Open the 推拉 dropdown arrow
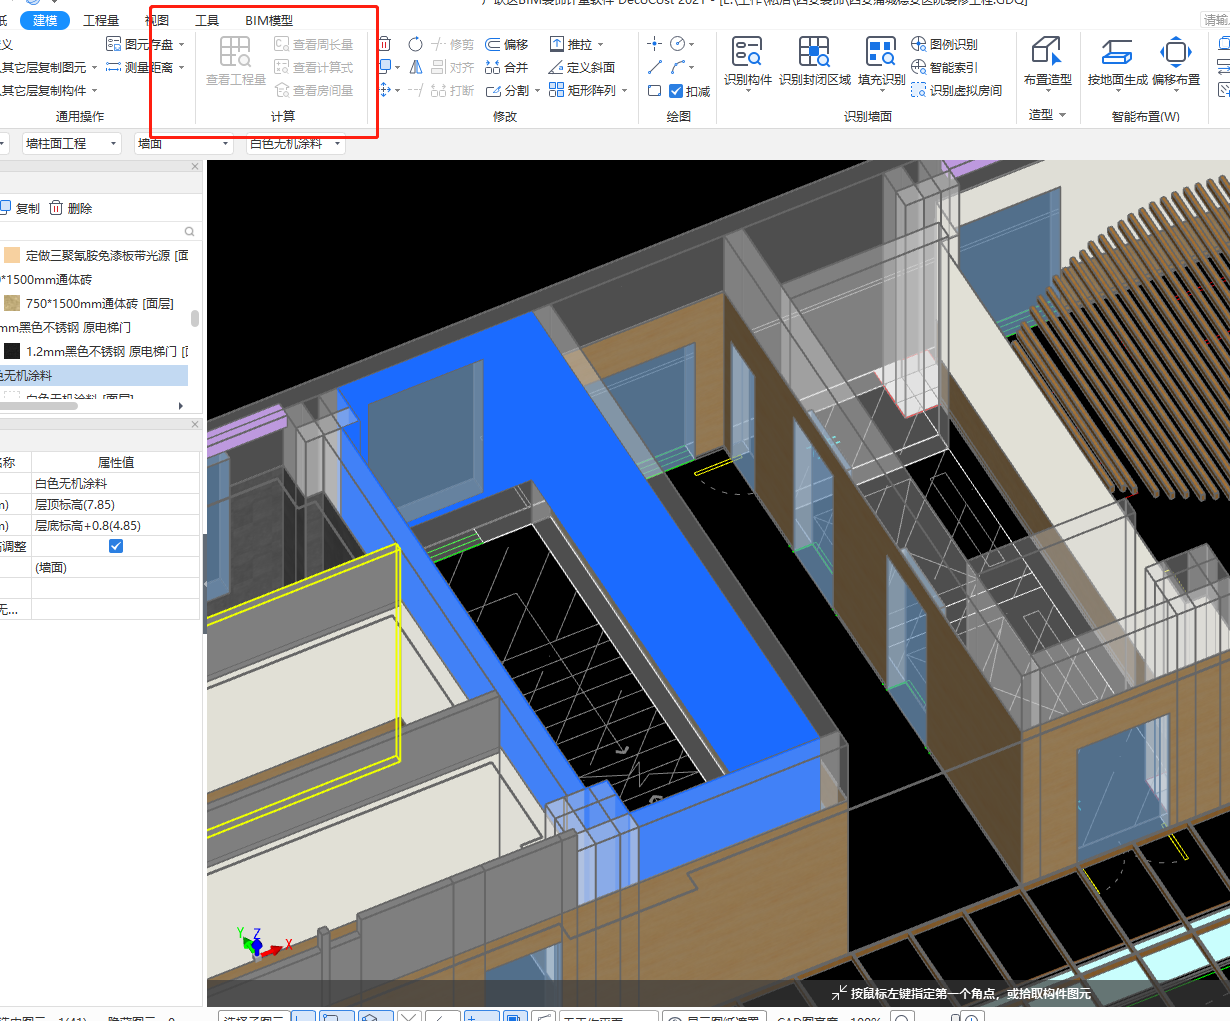 pyautogui.click(x=600, y=44)
